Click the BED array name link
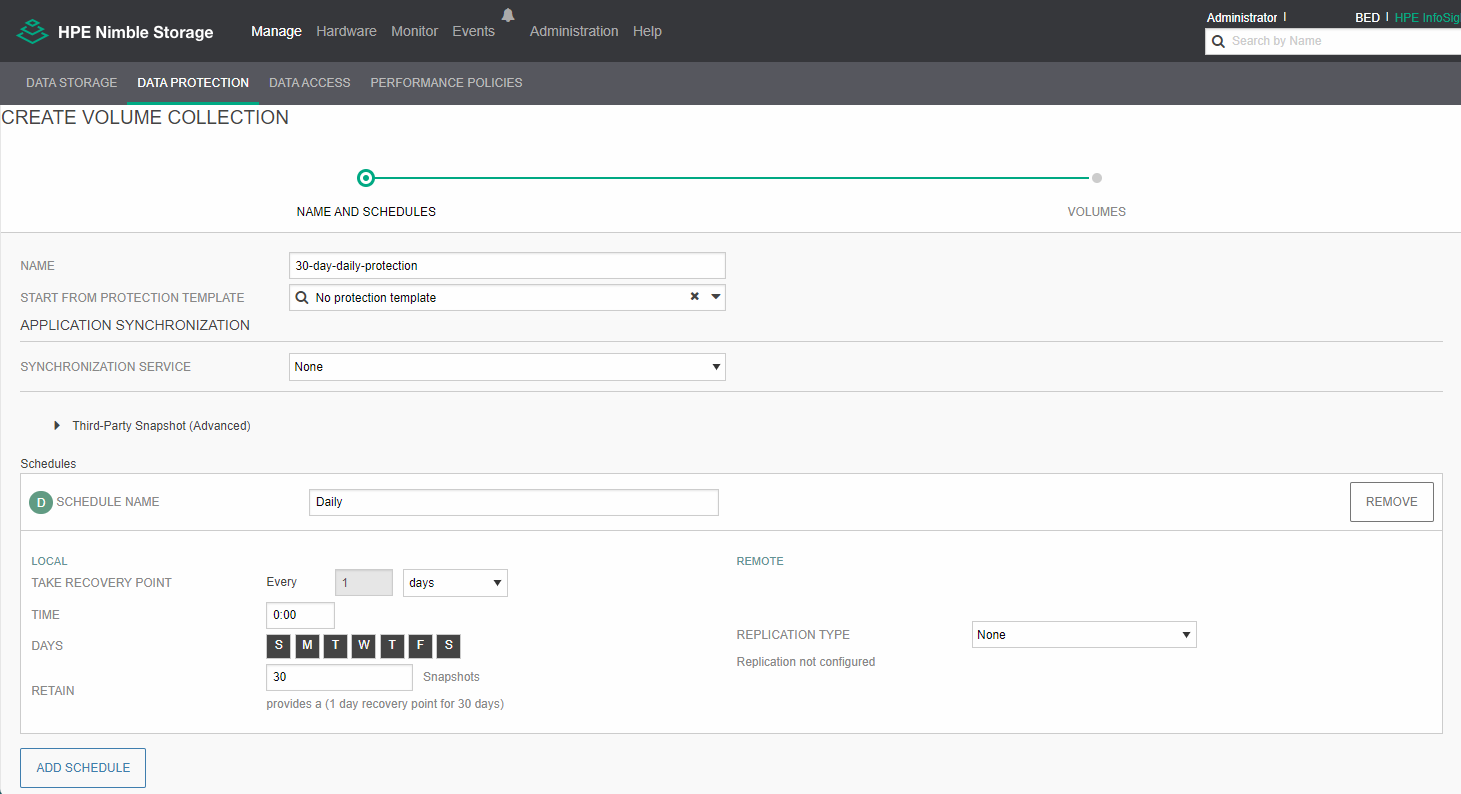Image resolution: width=1461 pixels, height=794 pixels. coord(1367,18)
